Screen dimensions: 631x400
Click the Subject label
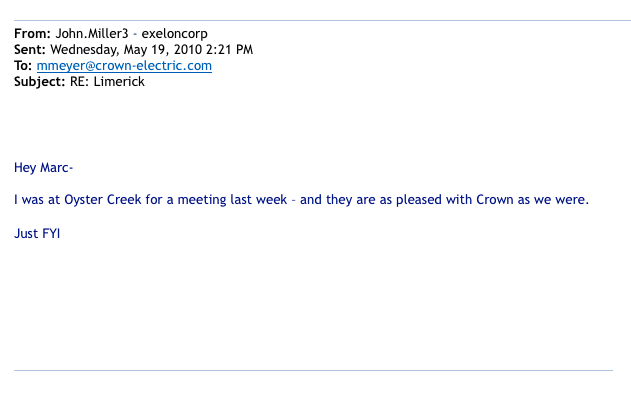pos(39,82)
